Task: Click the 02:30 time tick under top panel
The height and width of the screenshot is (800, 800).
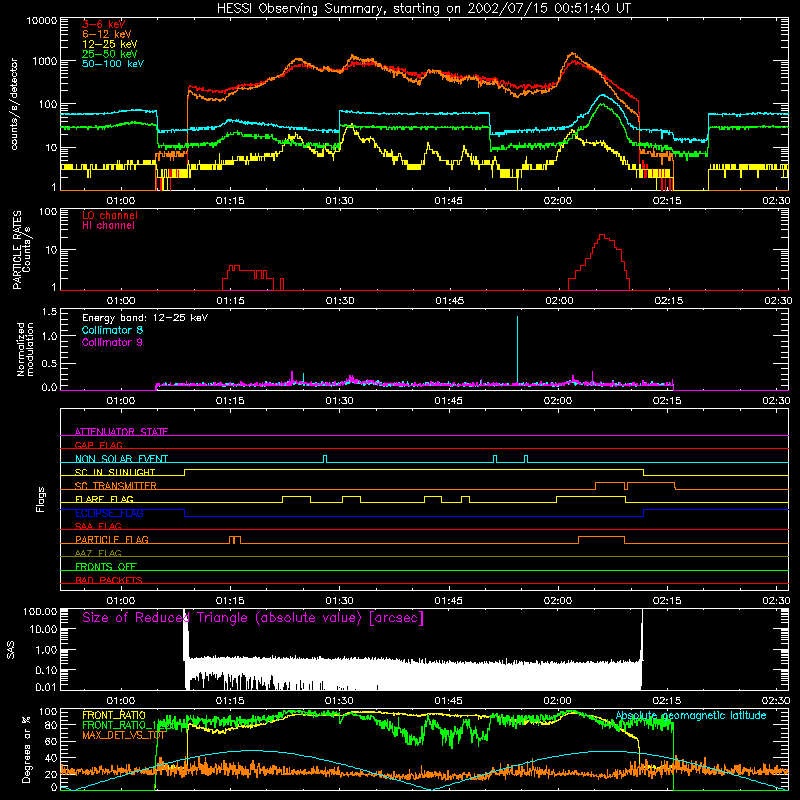Action: pyautogui.click(x=776, y=201)
